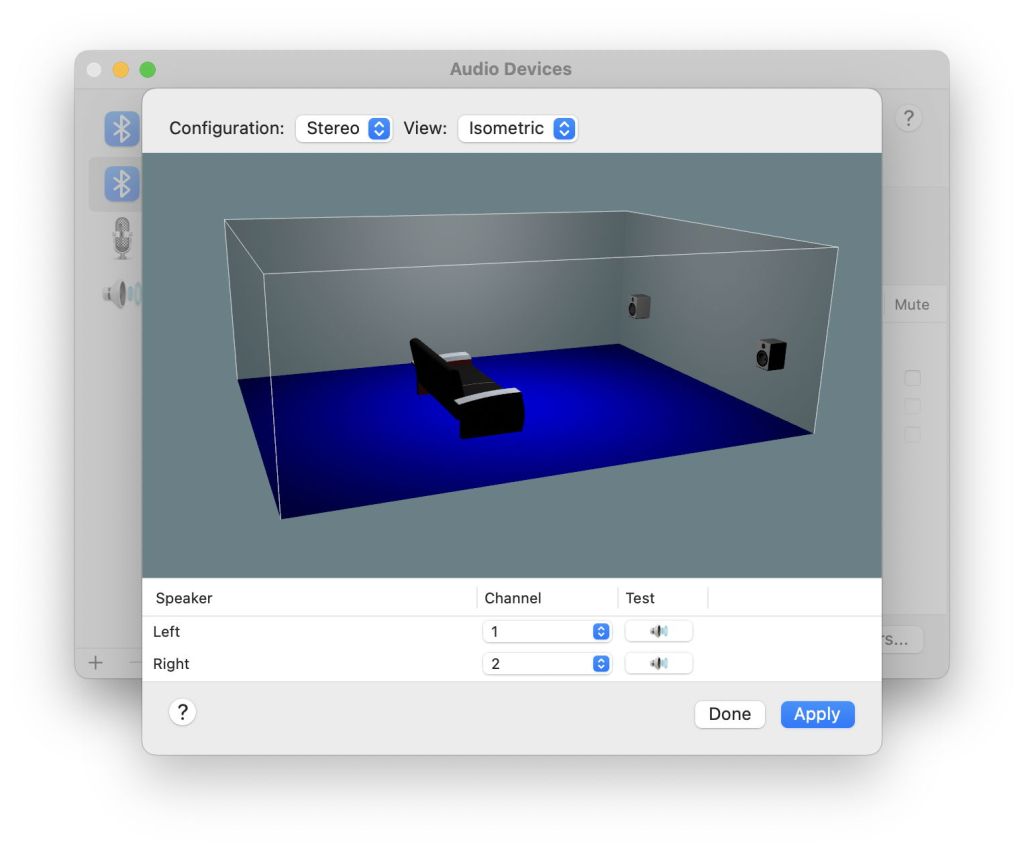1024x854 pixels.
Task: Click the plus button to add device
Action: (x=96, y=662)
